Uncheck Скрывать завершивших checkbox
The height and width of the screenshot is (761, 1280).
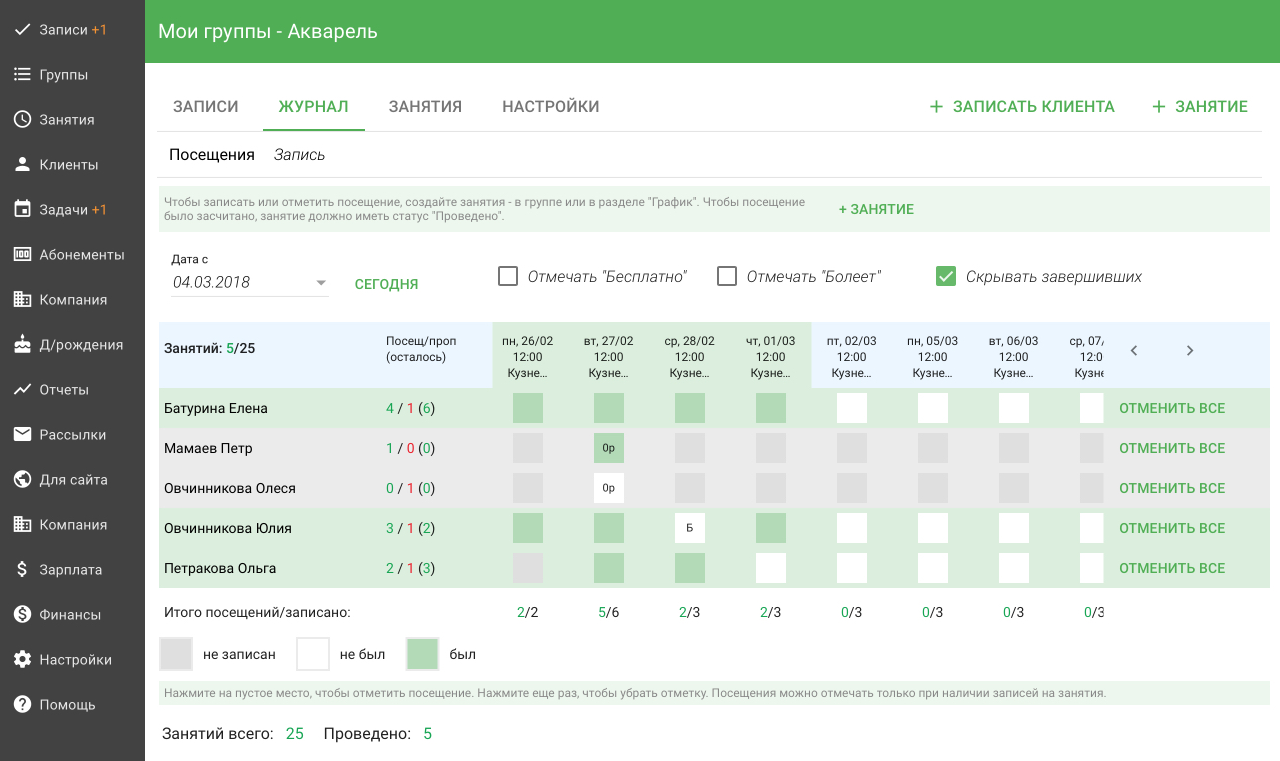point(946,276)
